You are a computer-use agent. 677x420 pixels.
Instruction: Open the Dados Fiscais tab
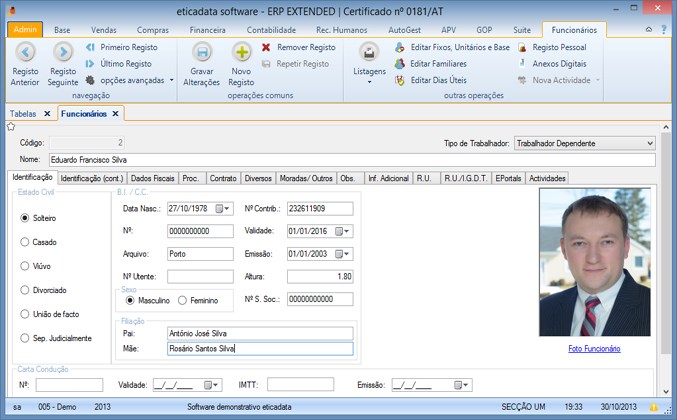[154, 178]
